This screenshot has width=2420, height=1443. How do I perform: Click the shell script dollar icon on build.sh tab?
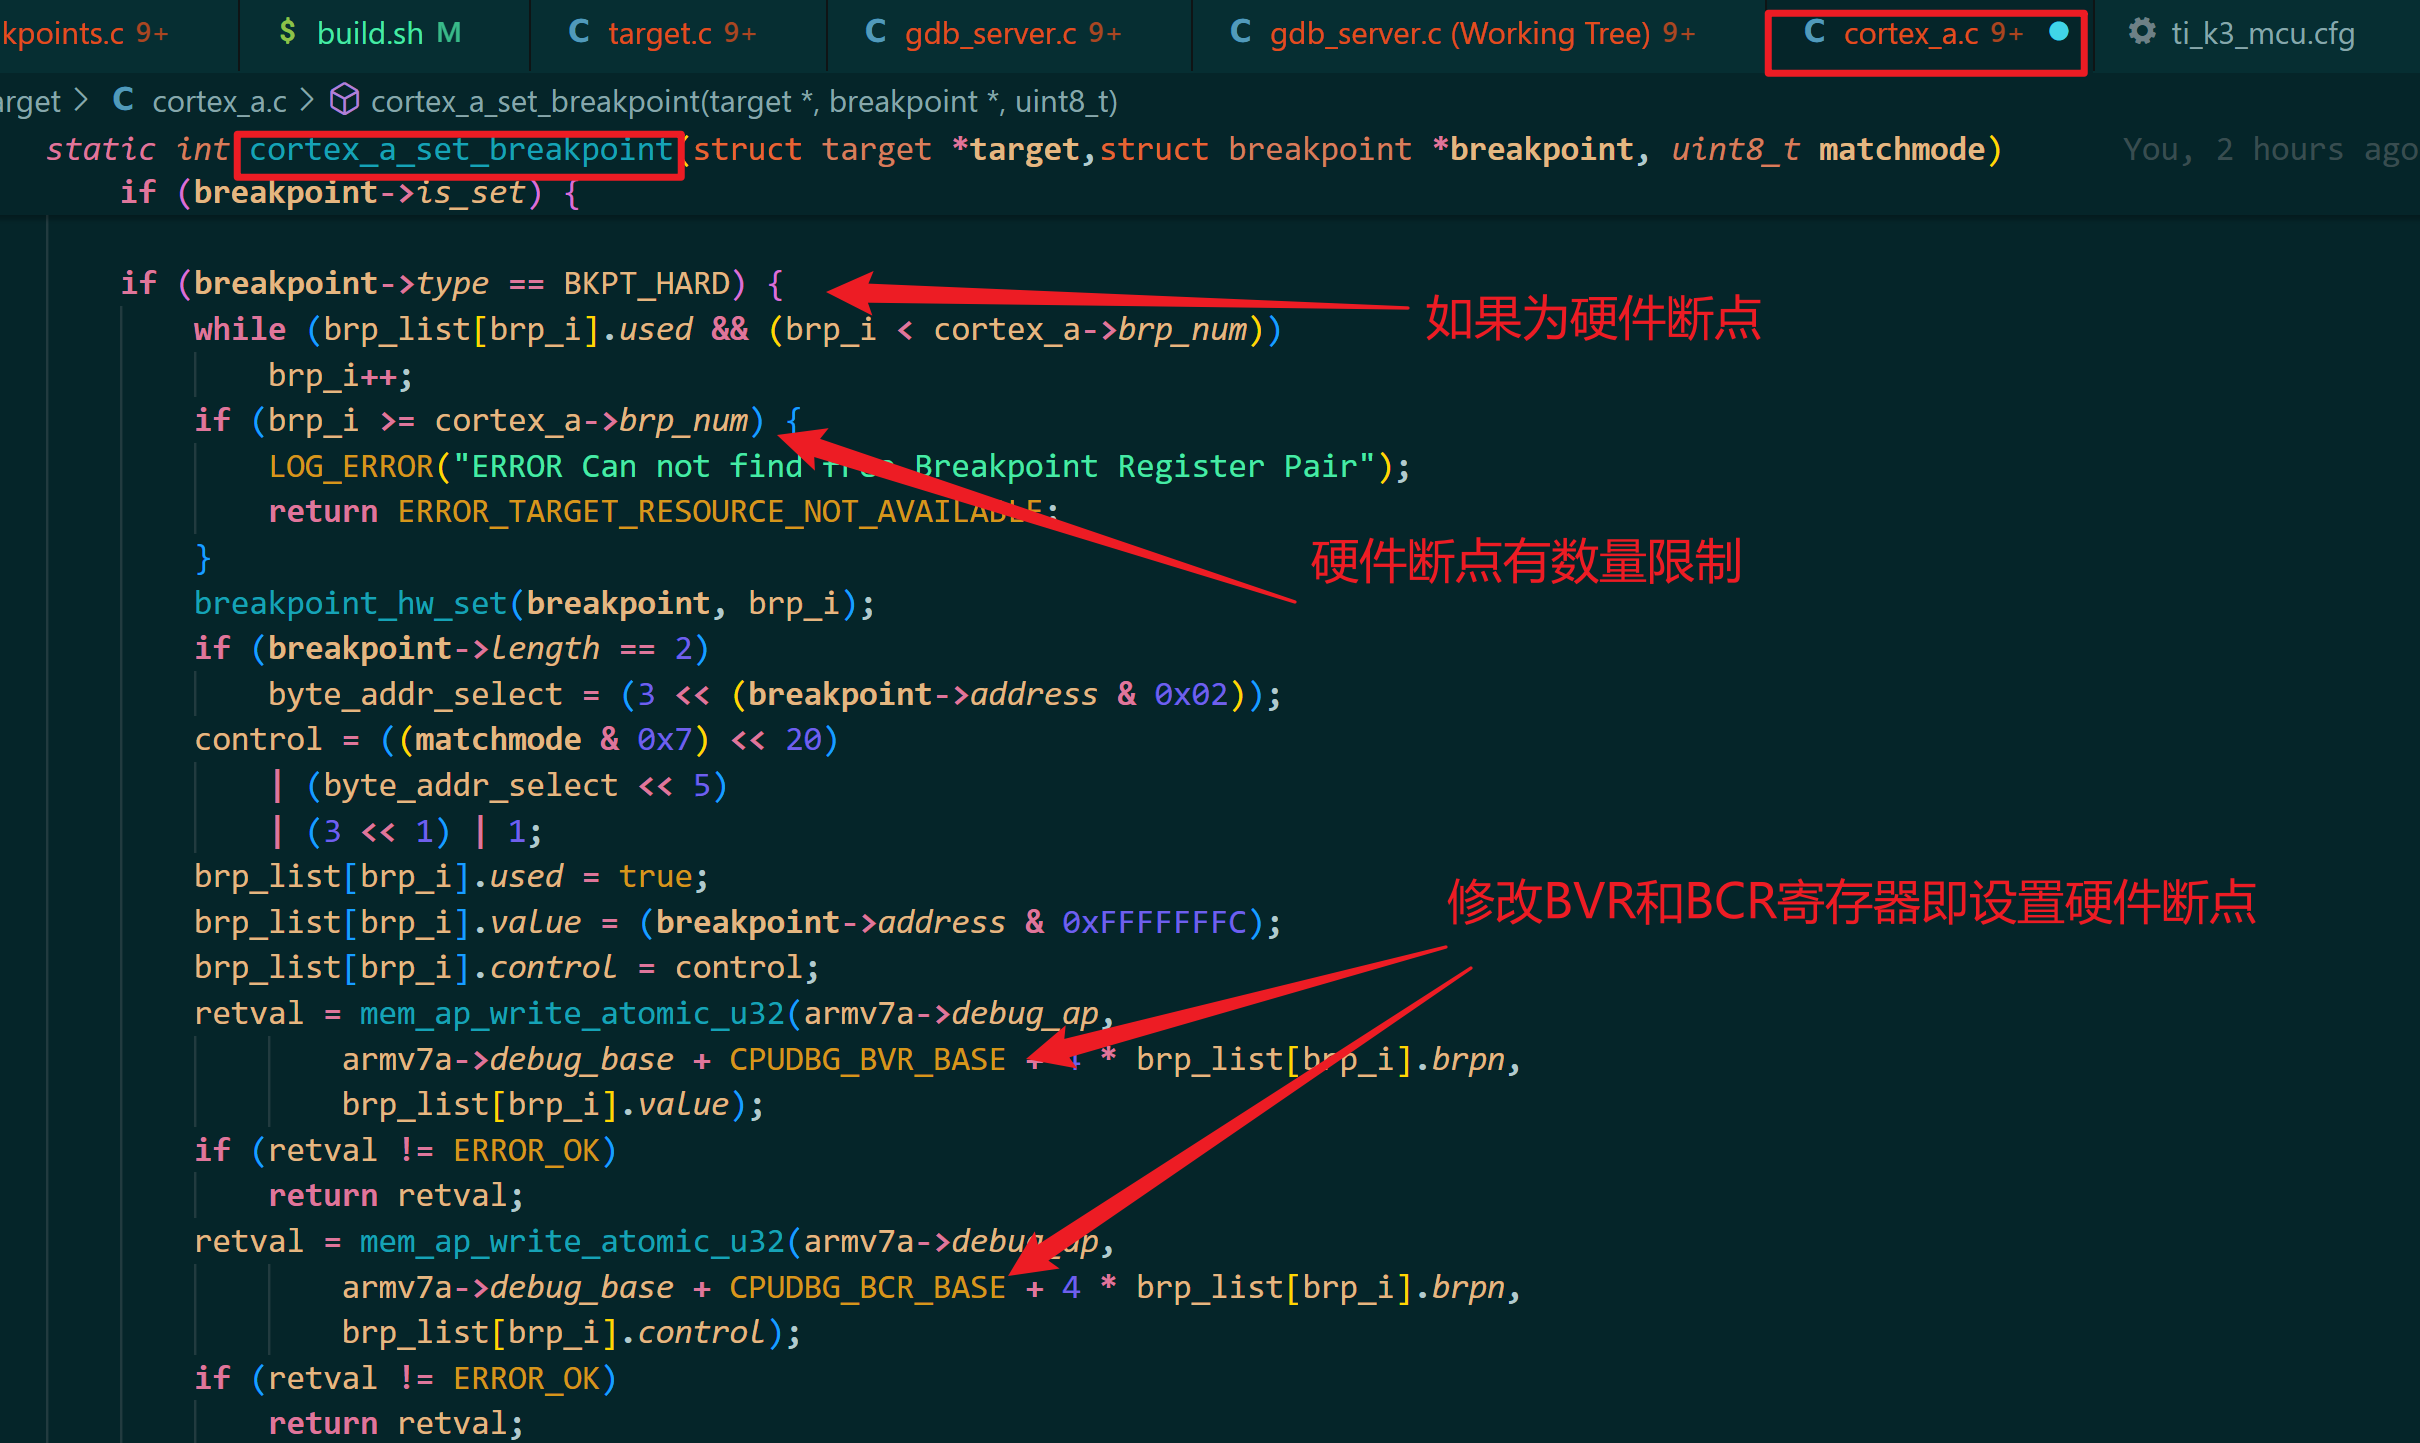click(x=287, y=32)
